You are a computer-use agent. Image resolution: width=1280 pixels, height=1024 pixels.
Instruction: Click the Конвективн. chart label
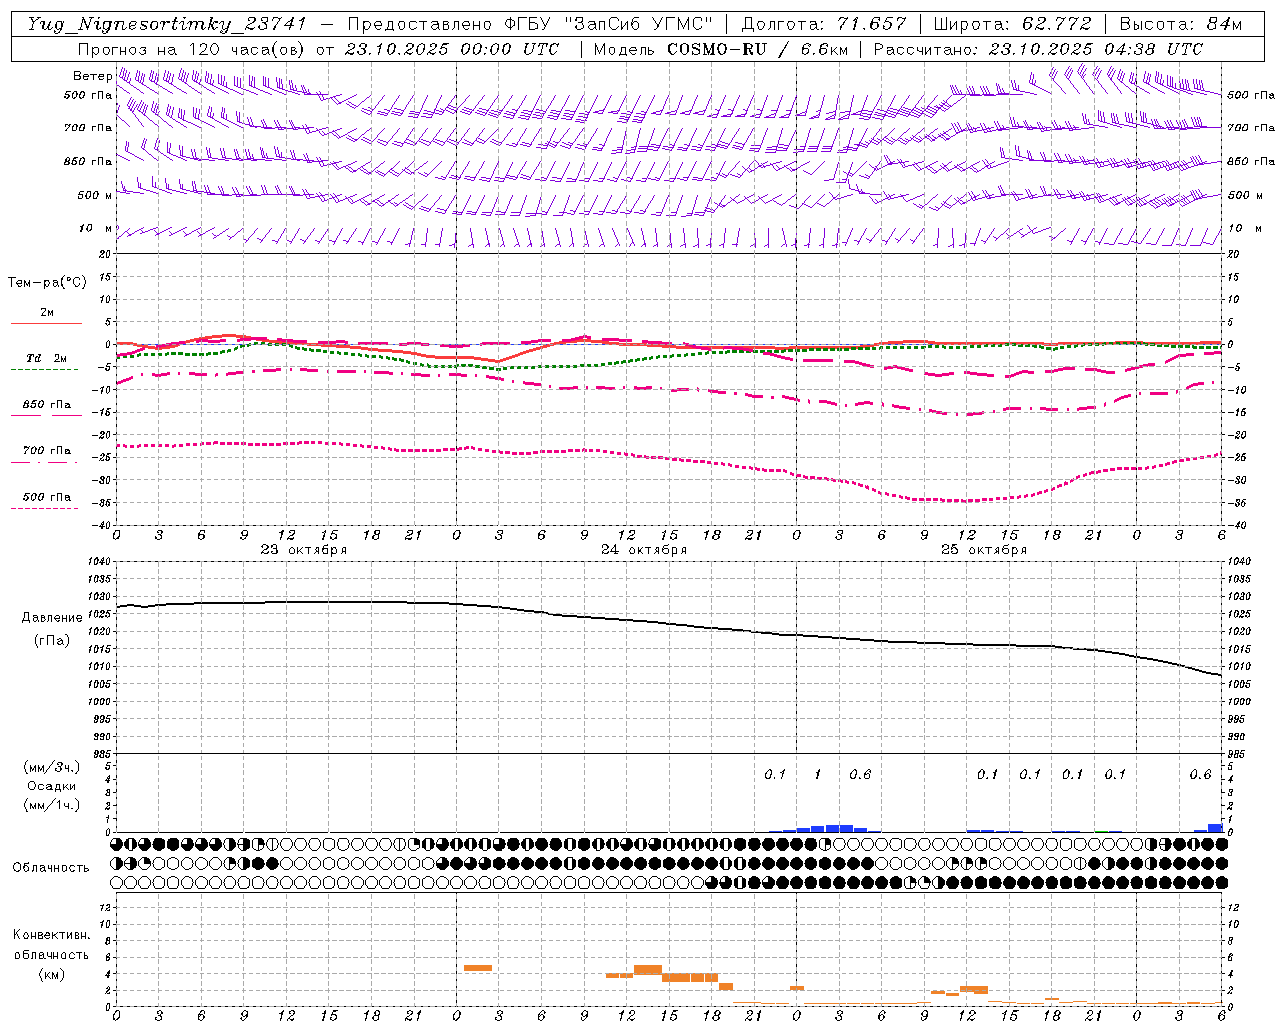coord(52,935)
